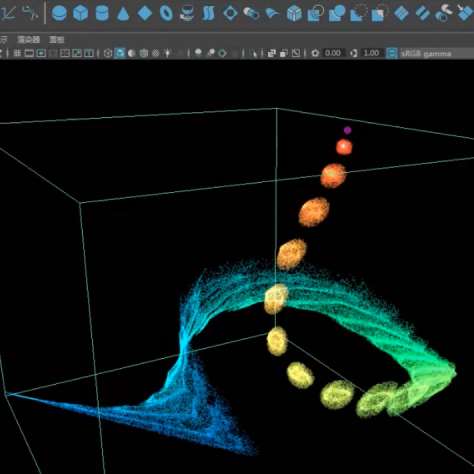The height and width of the screenshot is (474, 474).
Task: Switch viewport to wireframe shading
Action: 108,53
